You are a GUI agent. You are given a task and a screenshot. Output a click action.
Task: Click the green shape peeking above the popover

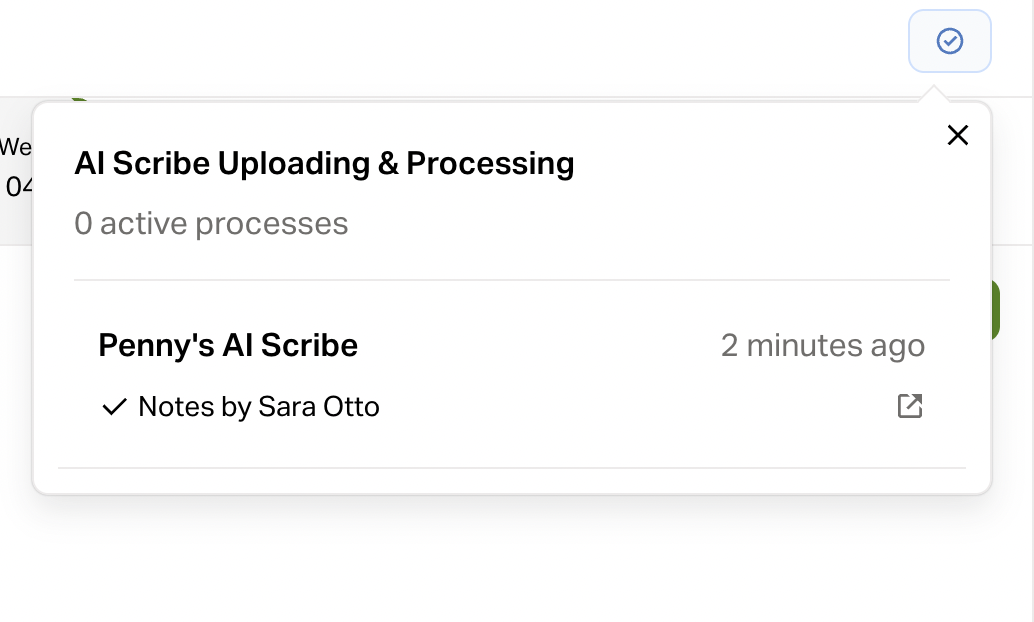pos(77,100)
